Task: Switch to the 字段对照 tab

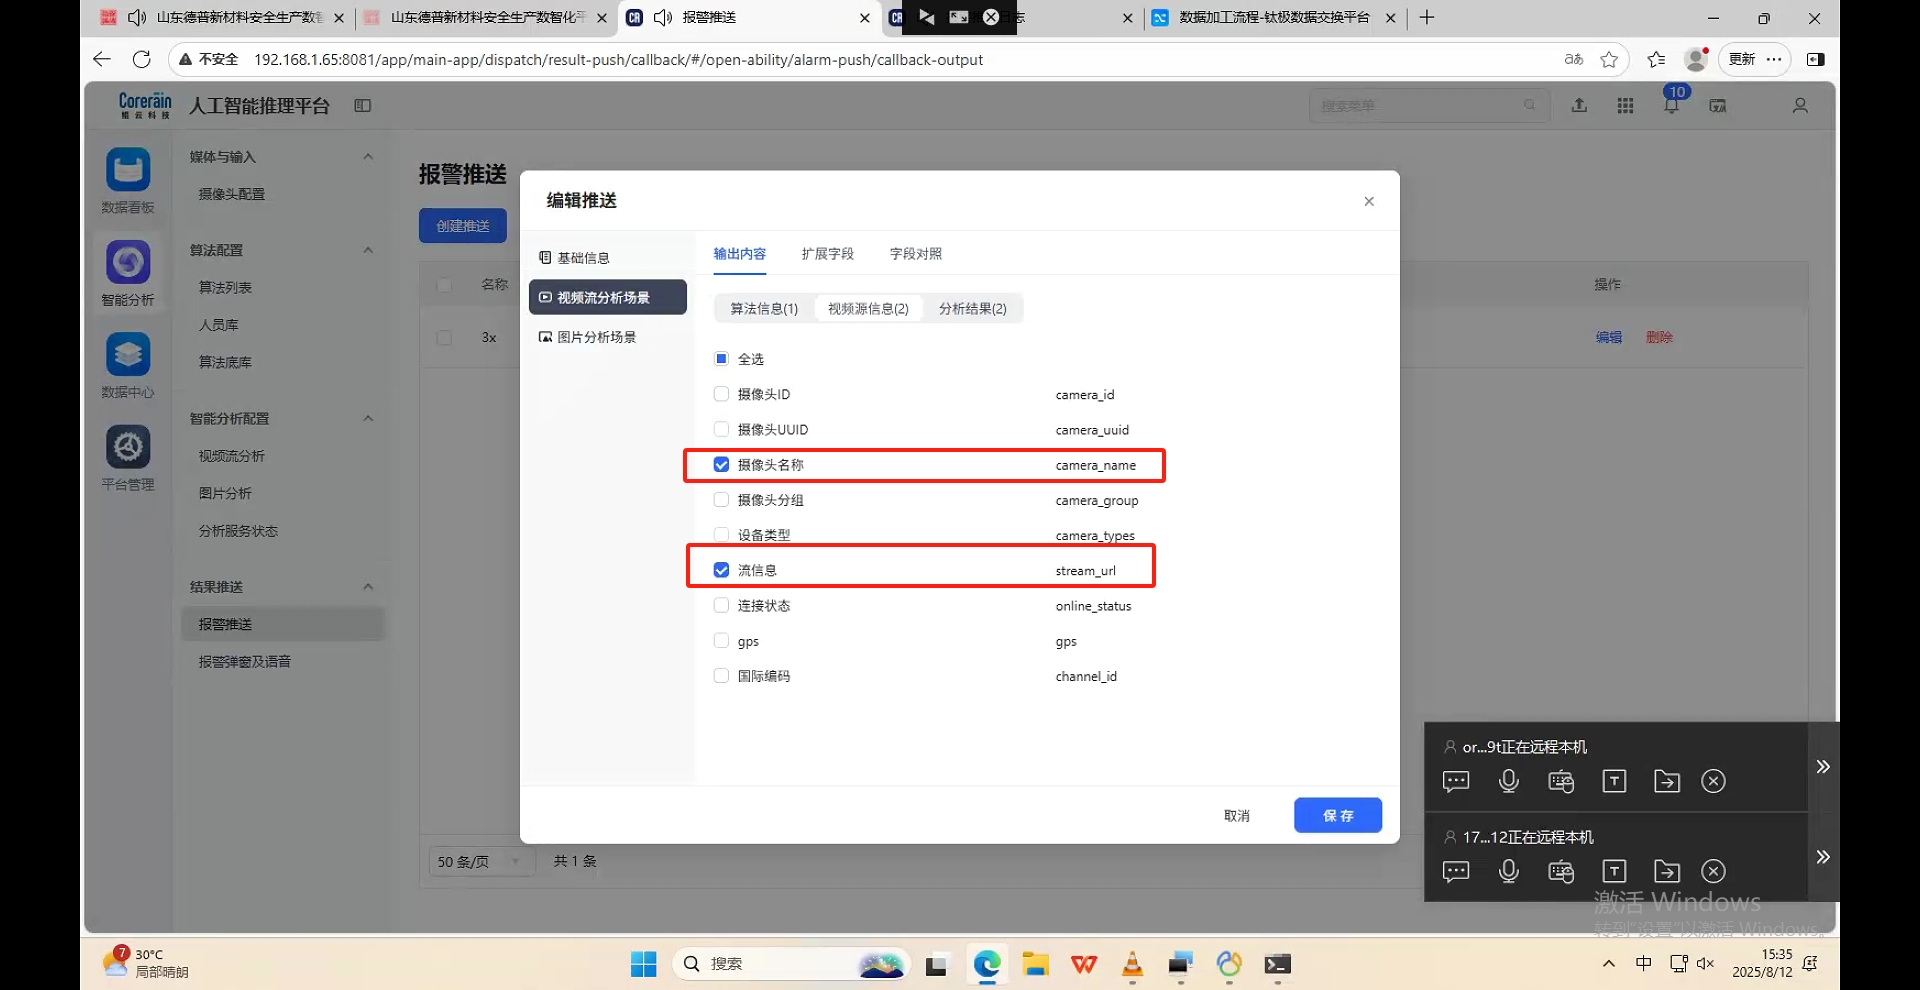Action: pyautogui.click(x=916, y=254)
